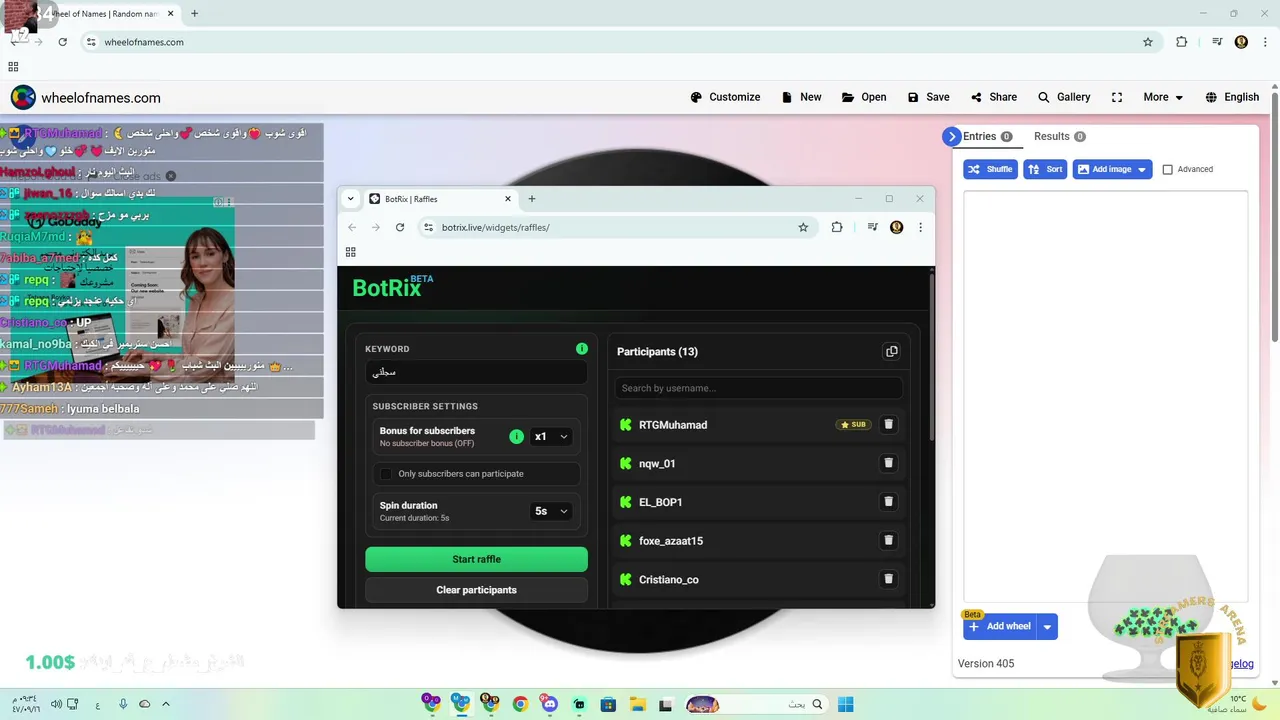
Task: Bookmark the wheelofnames page star
Action: tap(1148, 42)
